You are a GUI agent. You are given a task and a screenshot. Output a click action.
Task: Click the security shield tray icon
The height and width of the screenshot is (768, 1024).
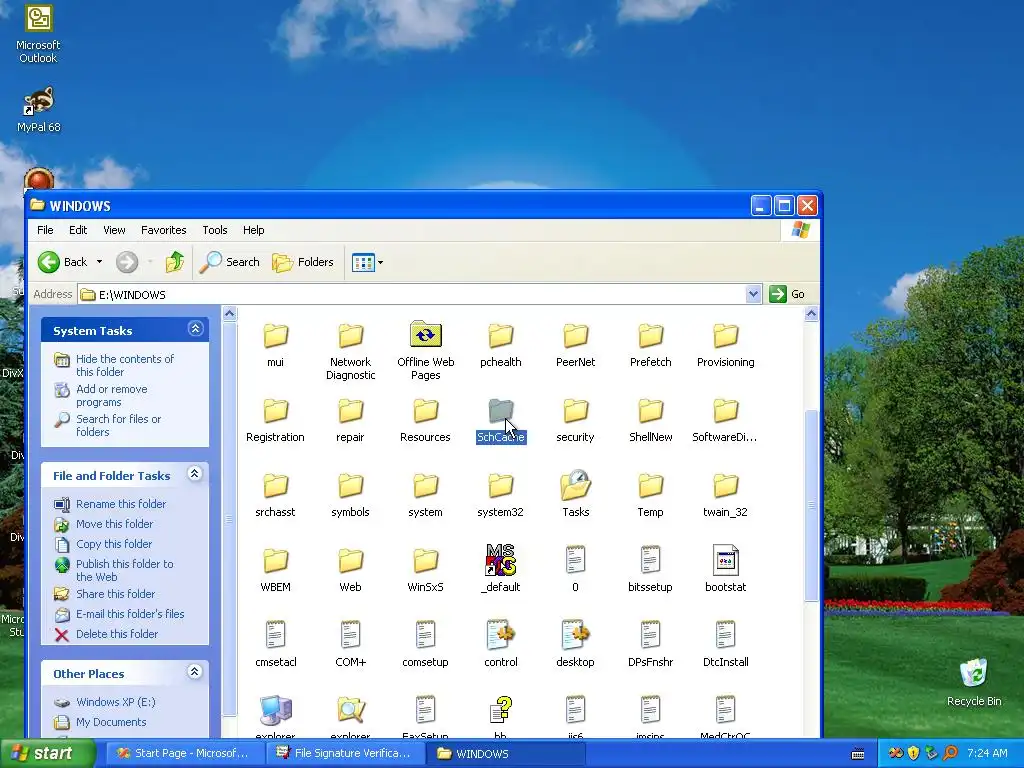[x=914, y=753]
